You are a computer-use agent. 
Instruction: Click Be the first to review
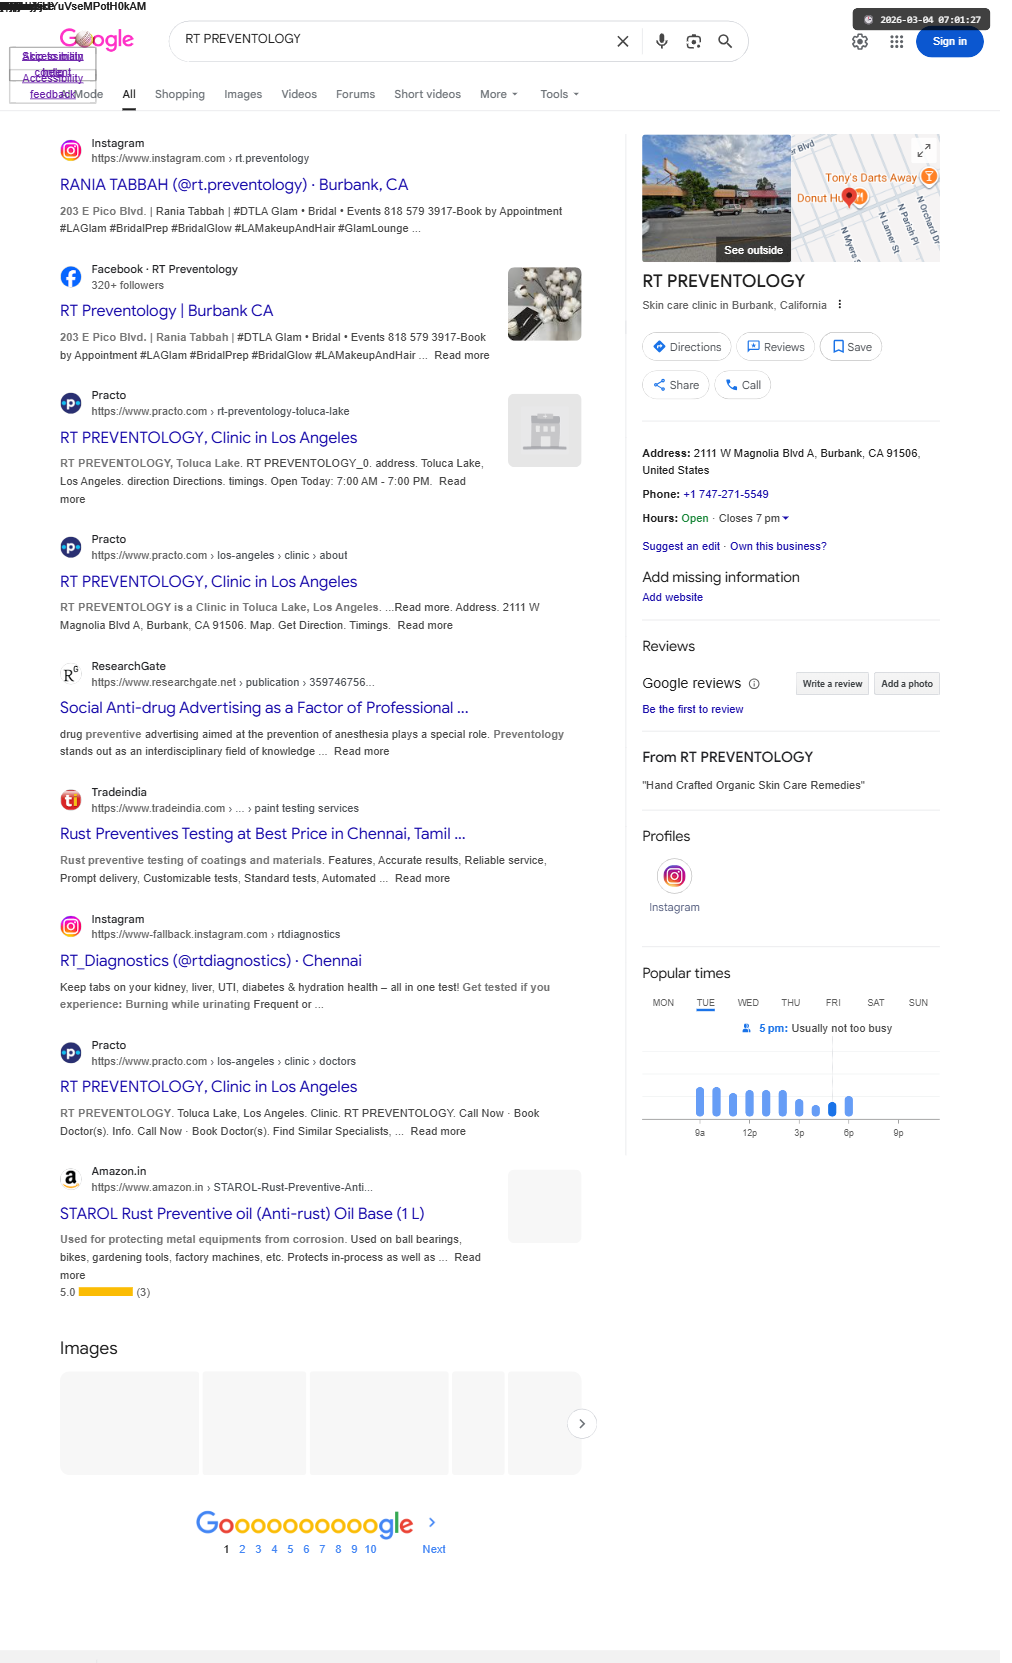coord(693,709)
